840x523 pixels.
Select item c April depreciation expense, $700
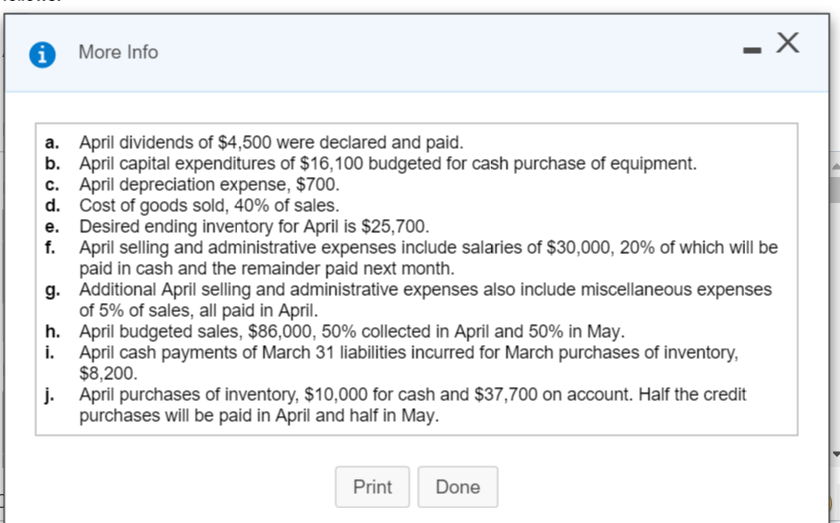[x=209, y=184]
